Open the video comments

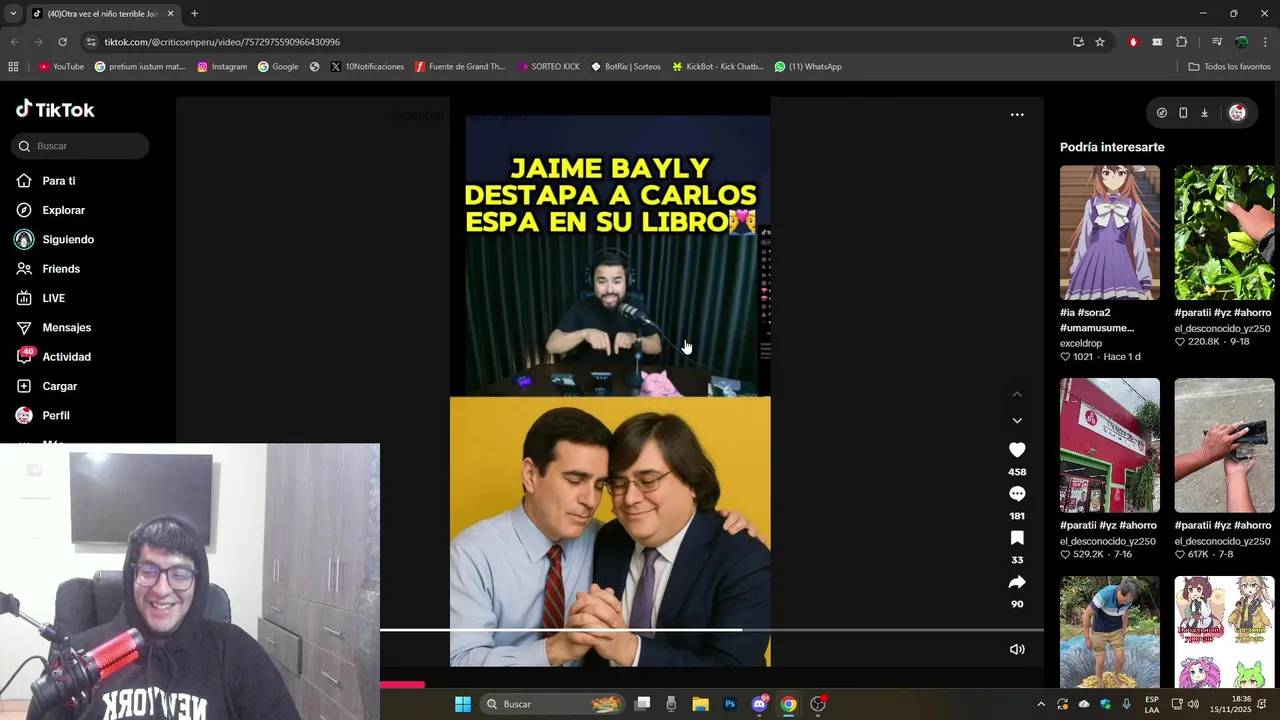(1017, 494)
